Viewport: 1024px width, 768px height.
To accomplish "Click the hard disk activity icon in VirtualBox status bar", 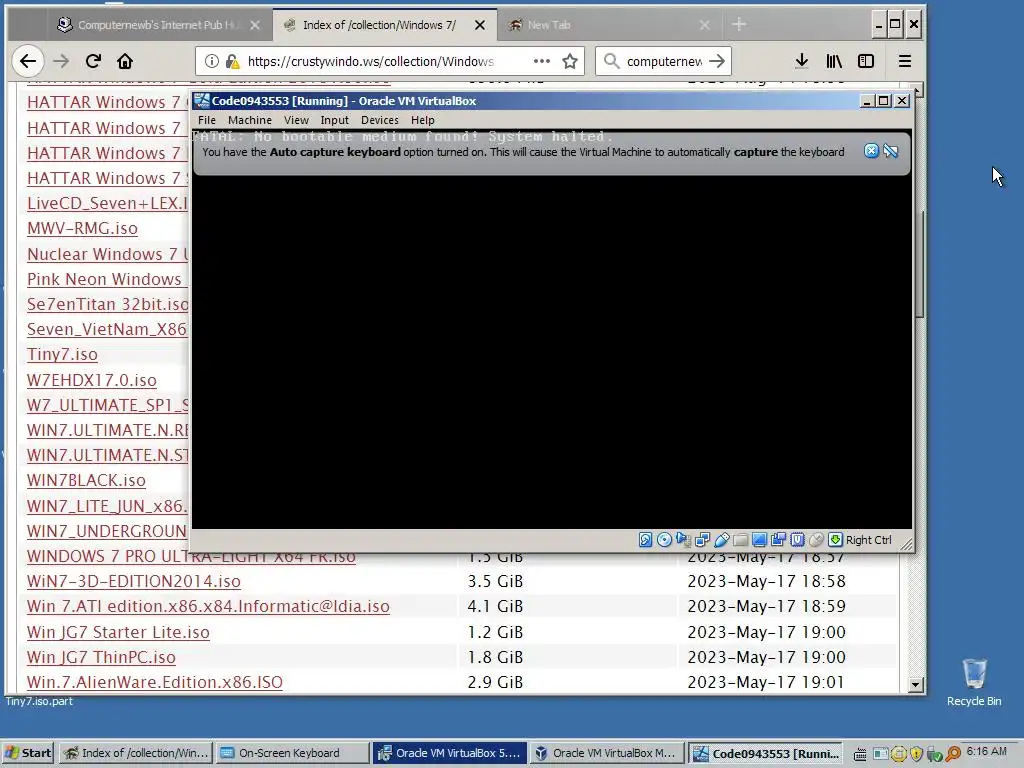I will tap(645, 539).
